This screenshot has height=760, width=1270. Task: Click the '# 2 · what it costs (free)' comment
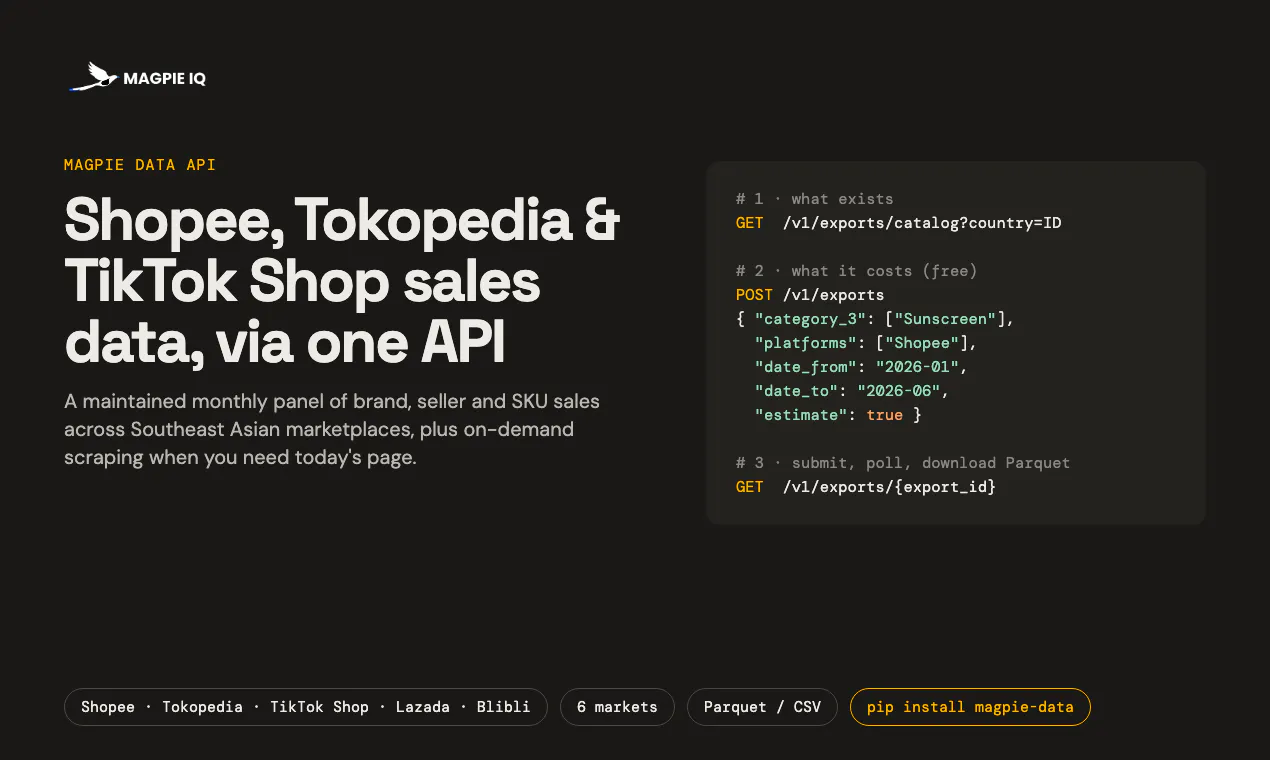[856, 271]
